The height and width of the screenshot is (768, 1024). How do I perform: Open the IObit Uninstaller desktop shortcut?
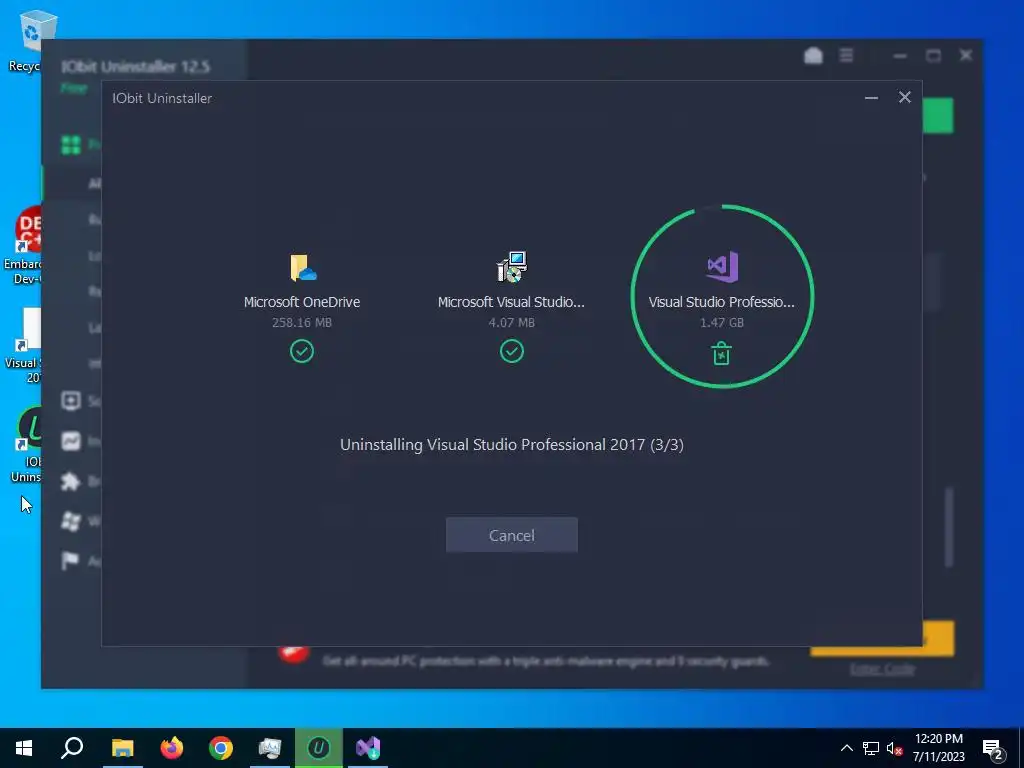[26, 444]
